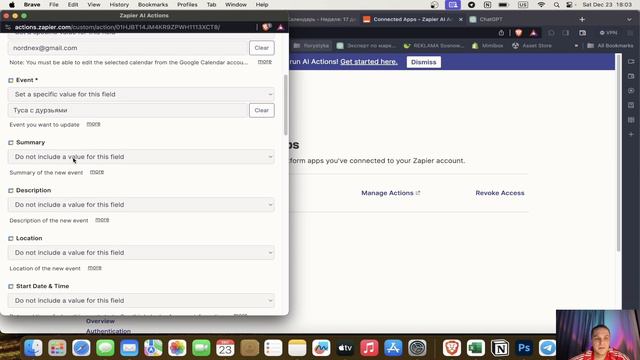Click the Get started here link
Viewport: 640px width, 360px height.
(369, 62)
